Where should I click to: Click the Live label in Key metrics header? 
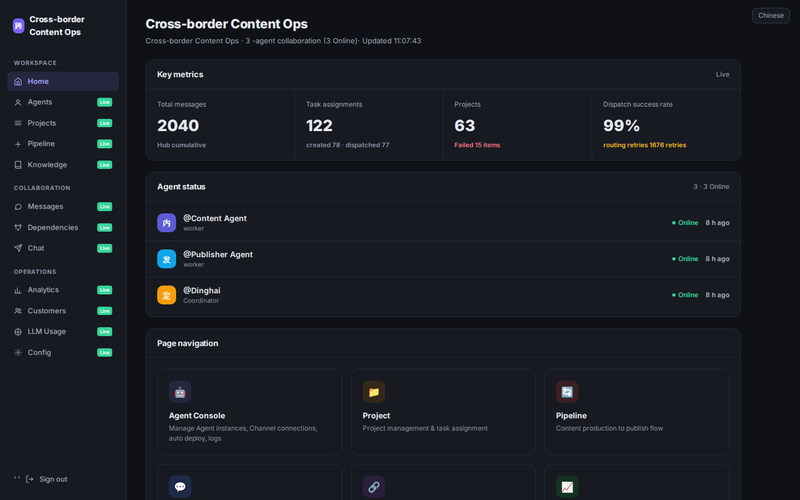click(722, 74)
